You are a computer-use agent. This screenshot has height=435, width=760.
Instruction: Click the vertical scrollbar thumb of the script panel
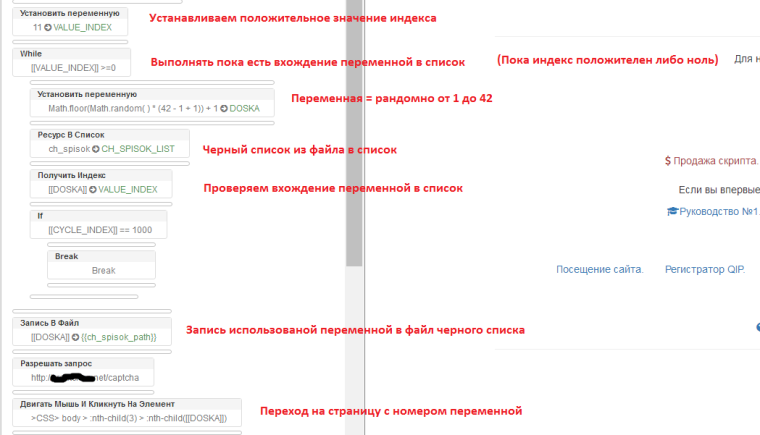coord(354,133)
